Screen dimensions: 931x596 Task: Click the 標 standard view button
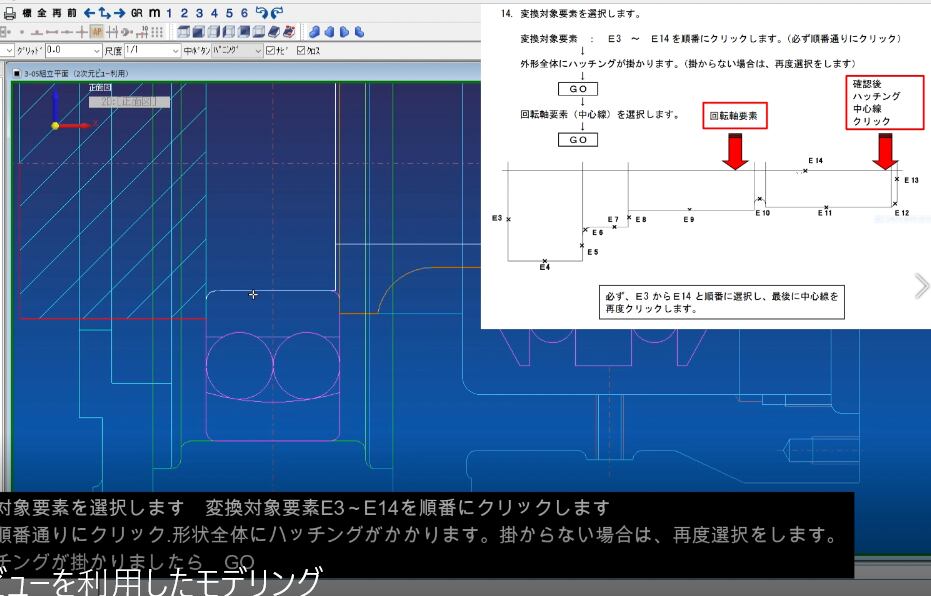click(27, 12)
